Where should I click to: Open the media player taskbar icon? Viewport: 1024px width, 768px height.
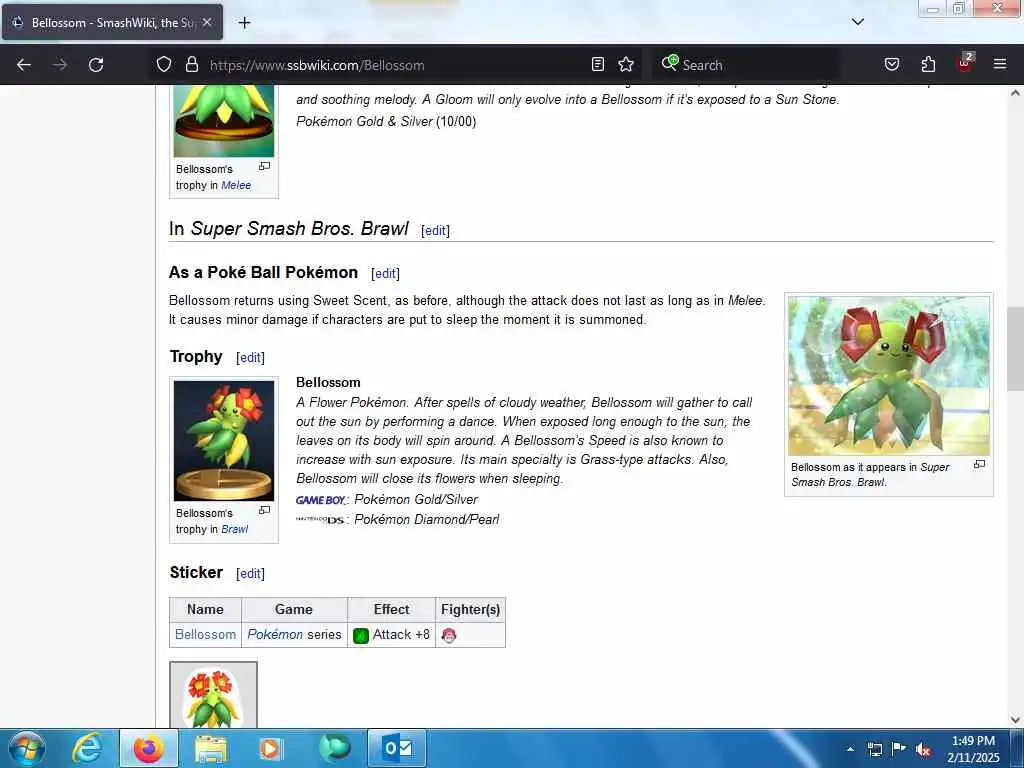(x=270, y=748)
